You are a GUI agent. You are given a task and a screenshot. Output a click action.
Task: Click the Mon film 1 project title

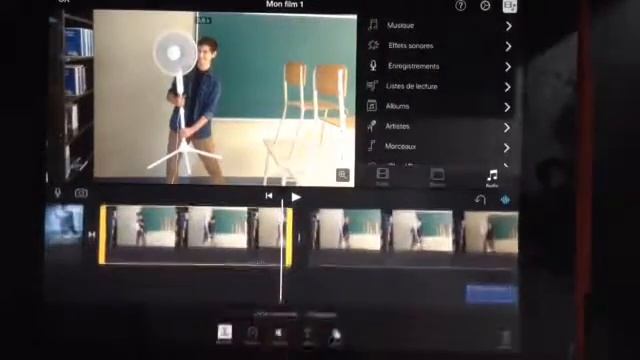tap(284, 4)
